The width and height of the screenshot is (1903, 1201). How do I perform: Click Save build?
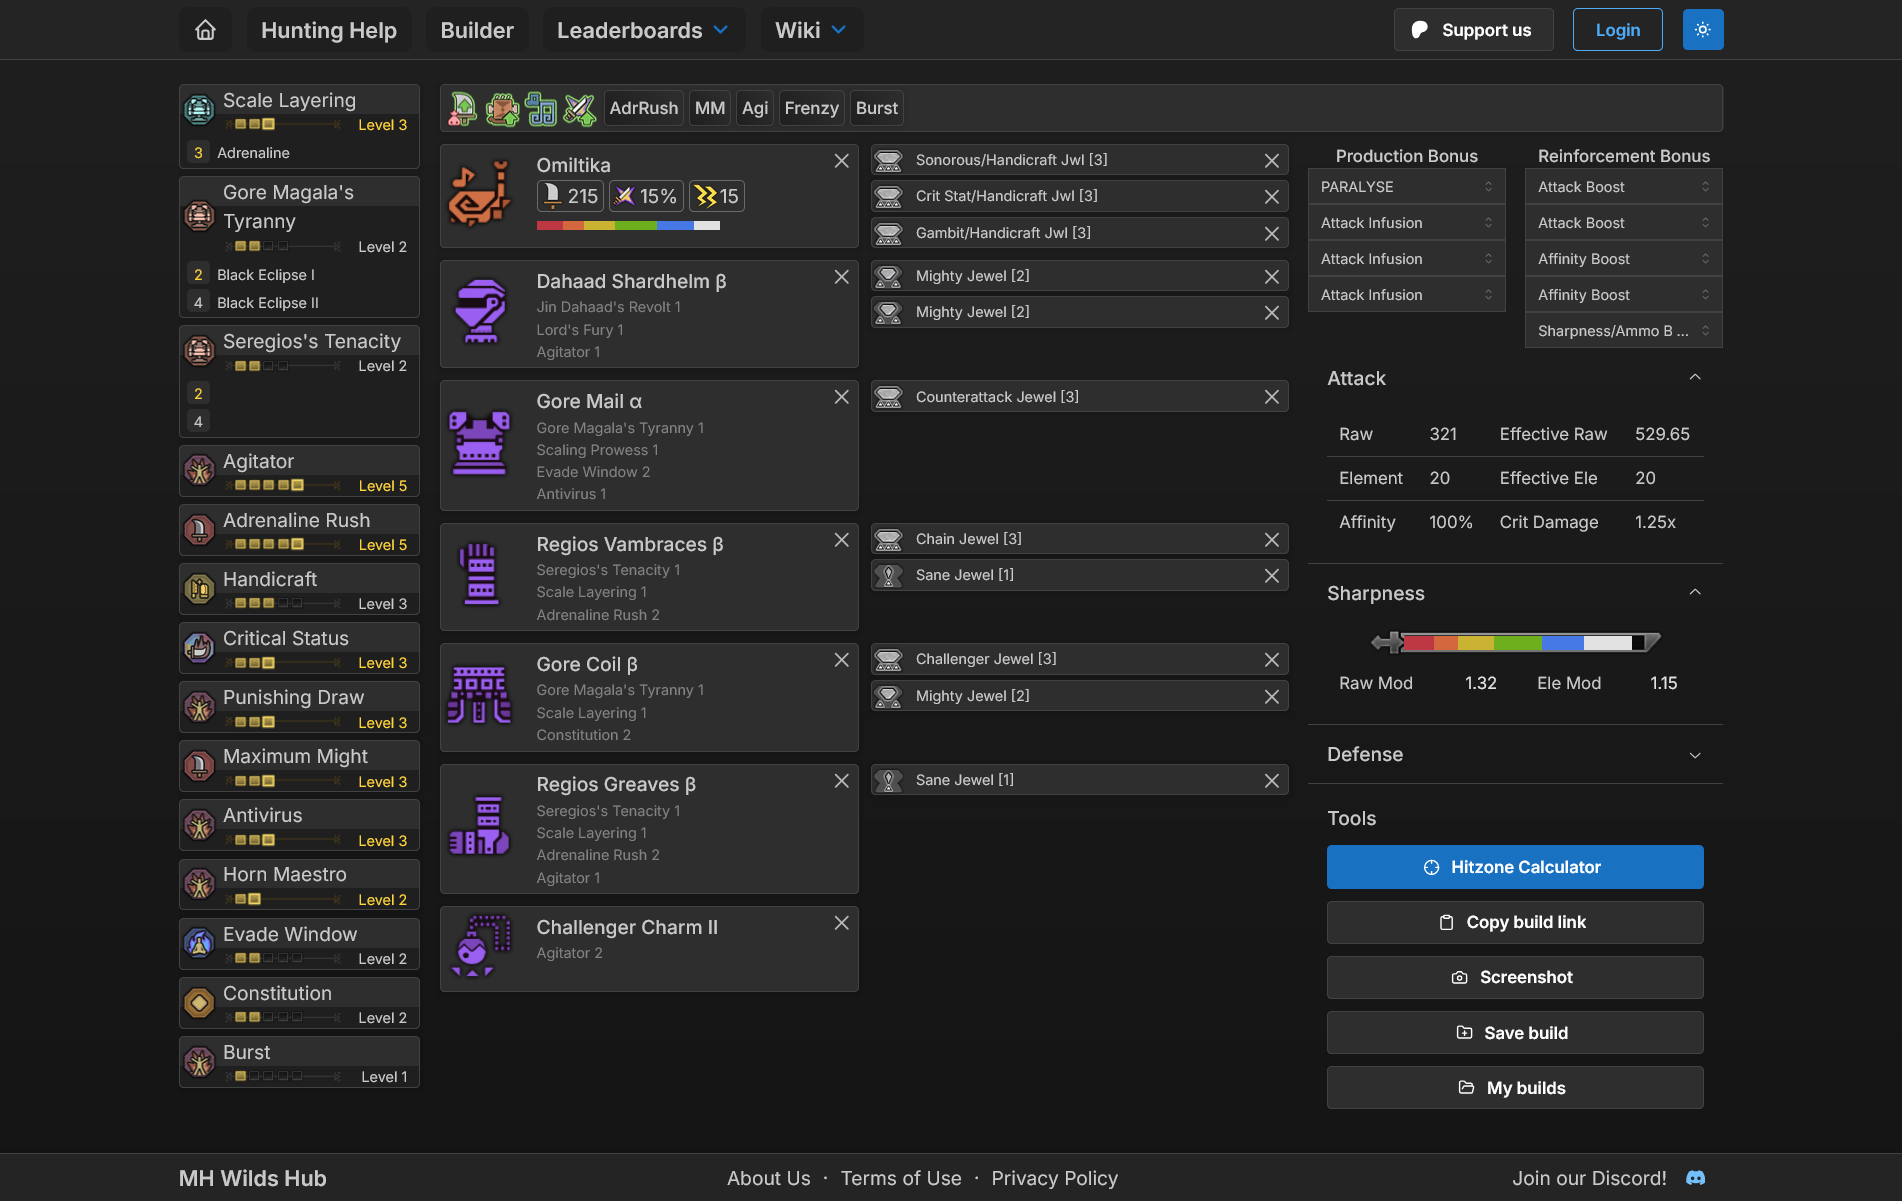pyautogui.click(x=1514, y=1033)
